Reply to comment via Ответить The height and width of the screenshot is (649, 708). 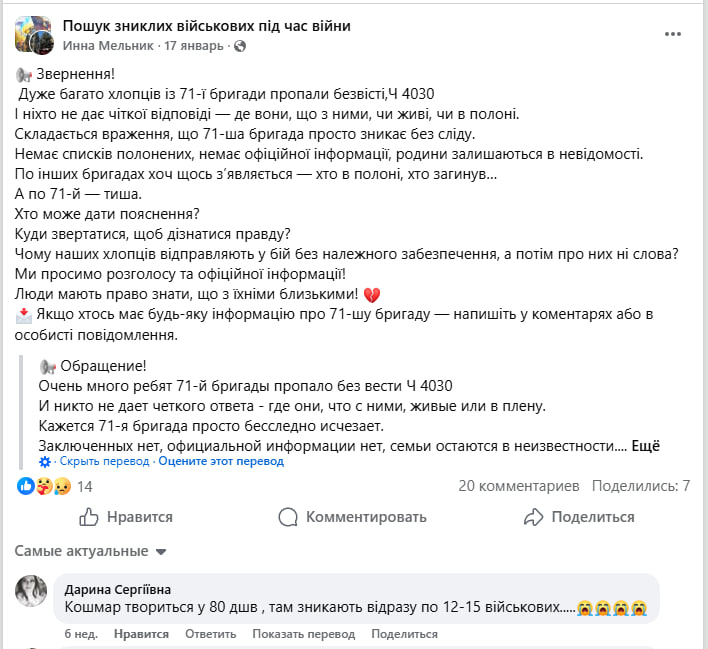[205, 634]
